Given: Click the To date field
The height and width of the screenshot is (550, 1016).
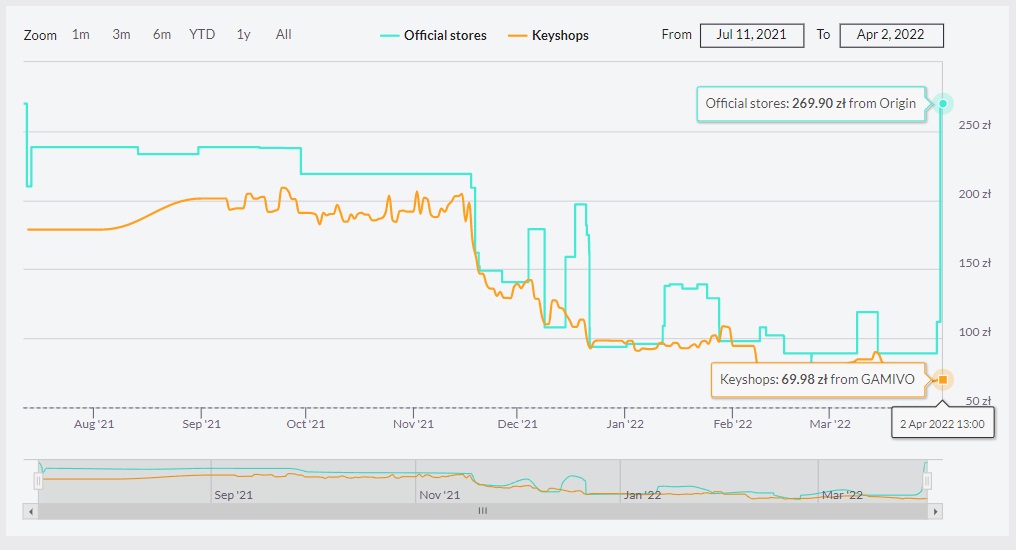Looking at the screenshot, I should point(891,34).
